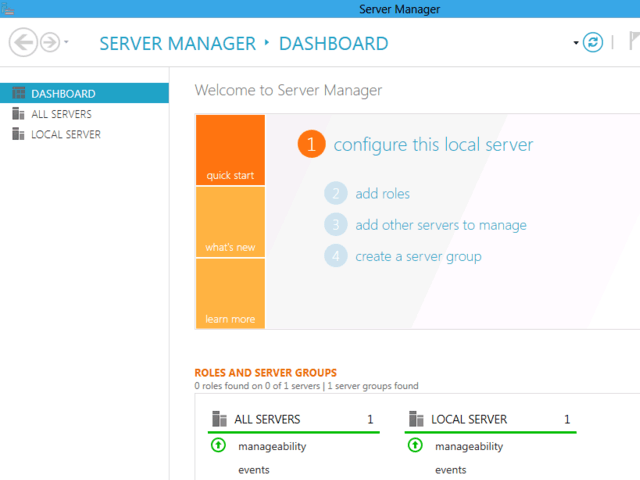The image size is (640, 480).
Task: Click the step 4 circle icon
Action: tap(336, 256)
